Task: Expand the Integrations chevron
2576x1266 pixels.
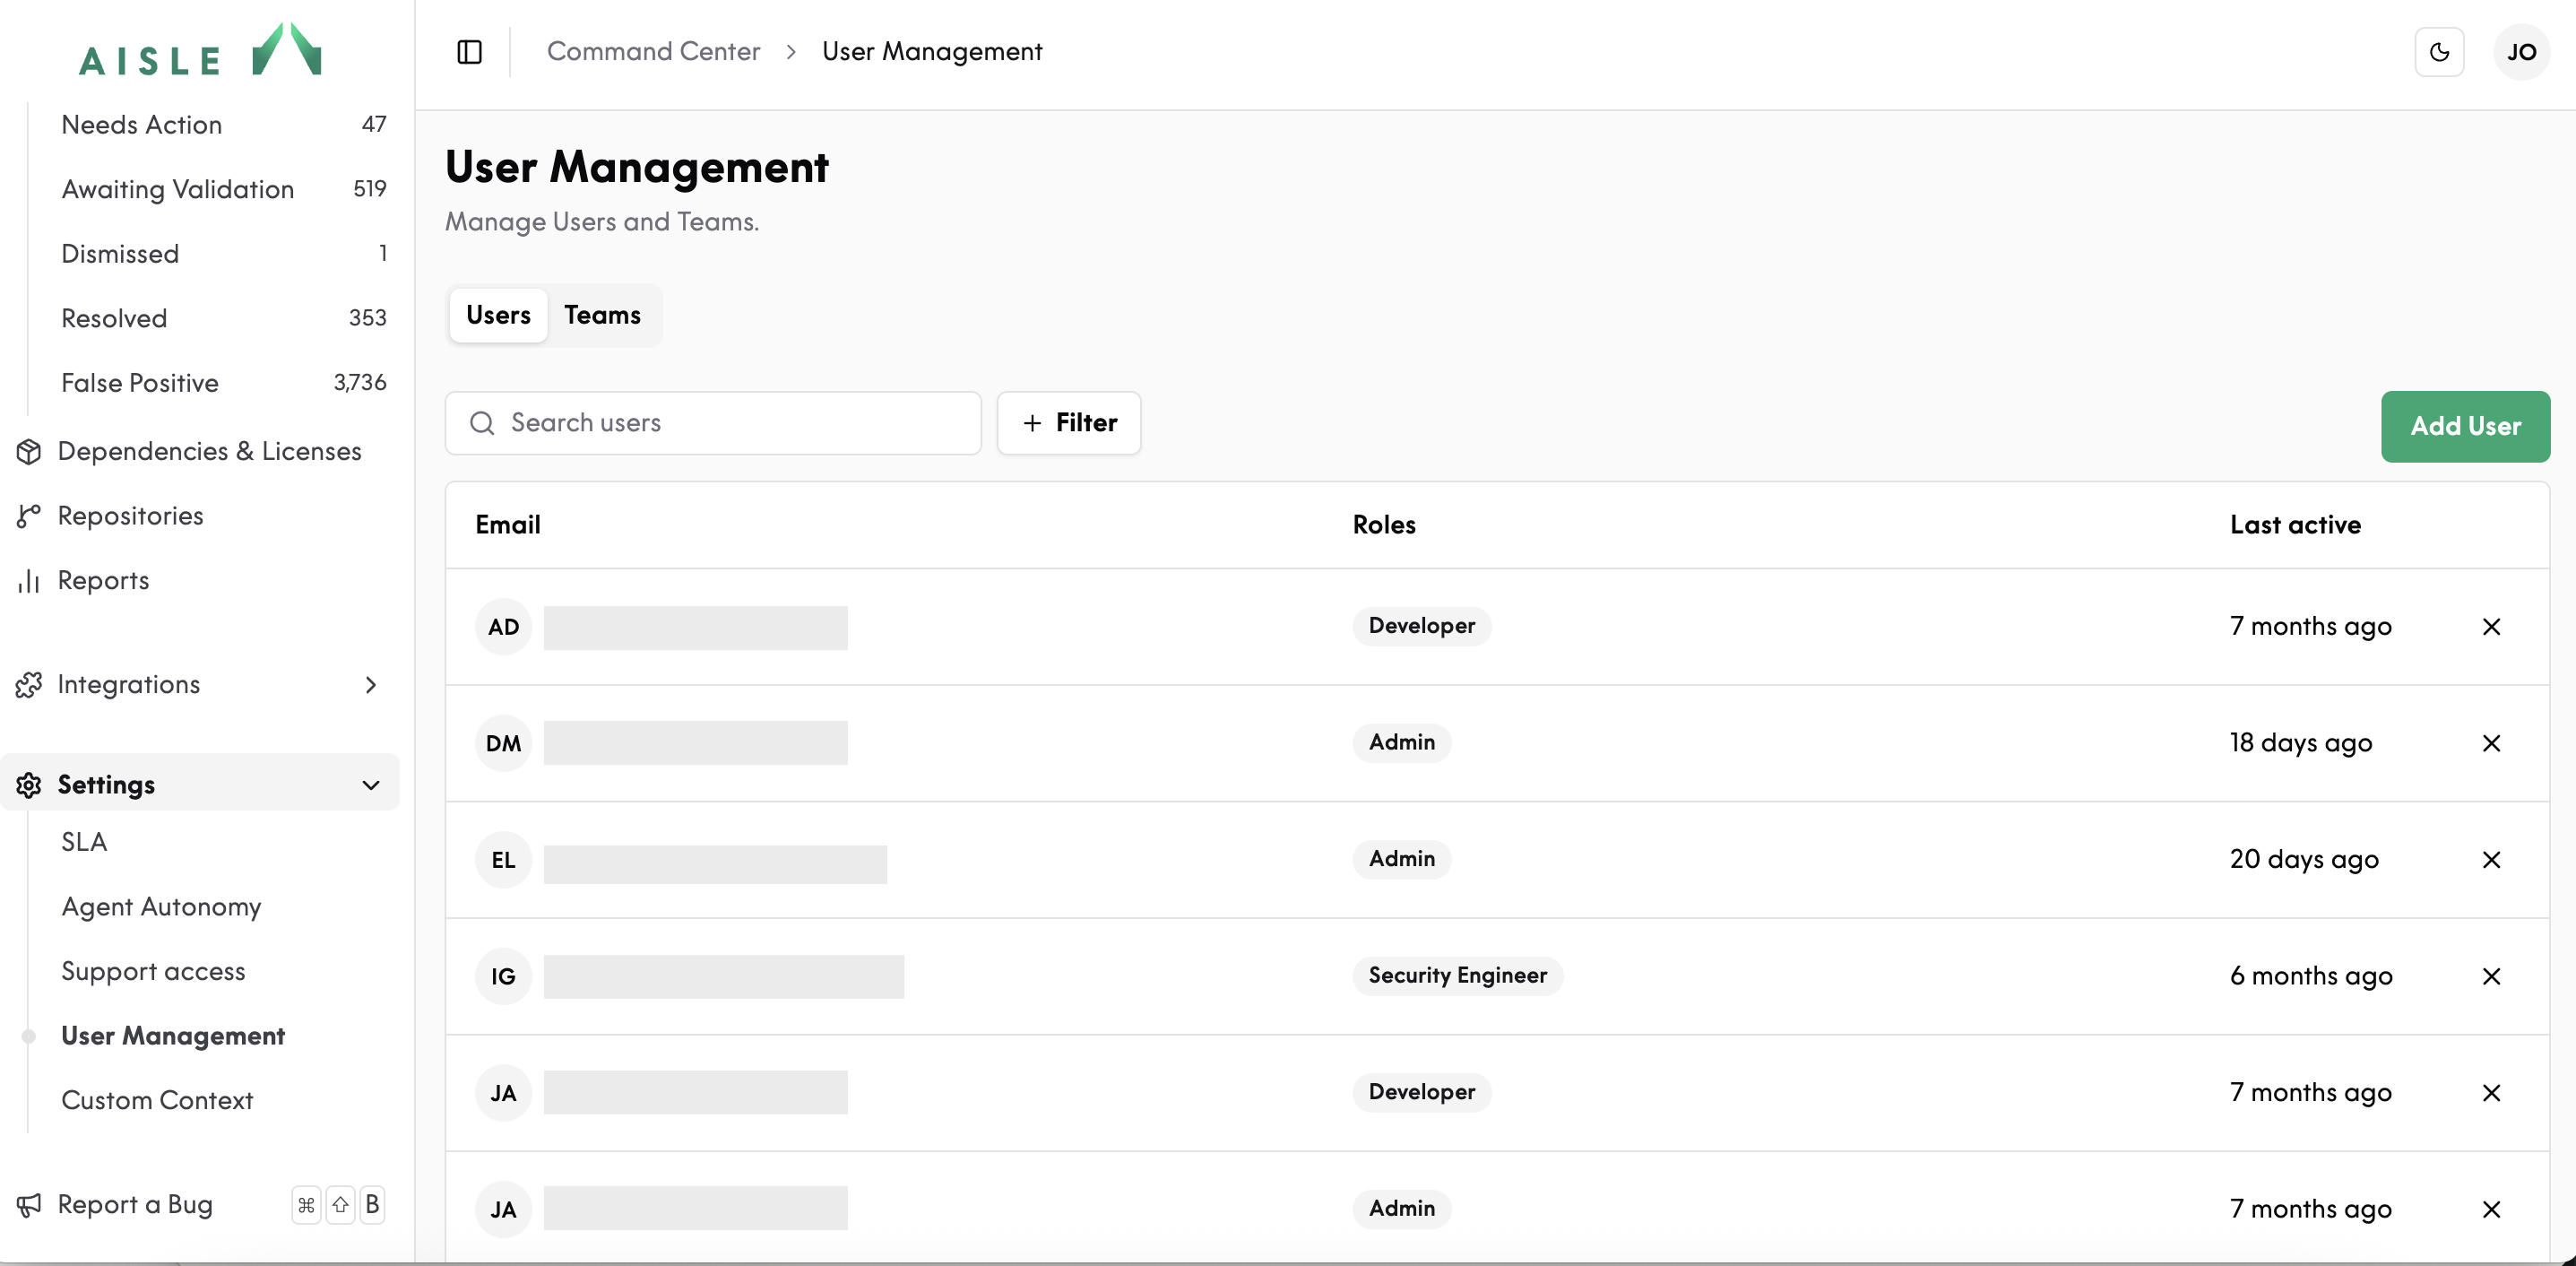Action: pyautogui.click(x=371, y=685)
